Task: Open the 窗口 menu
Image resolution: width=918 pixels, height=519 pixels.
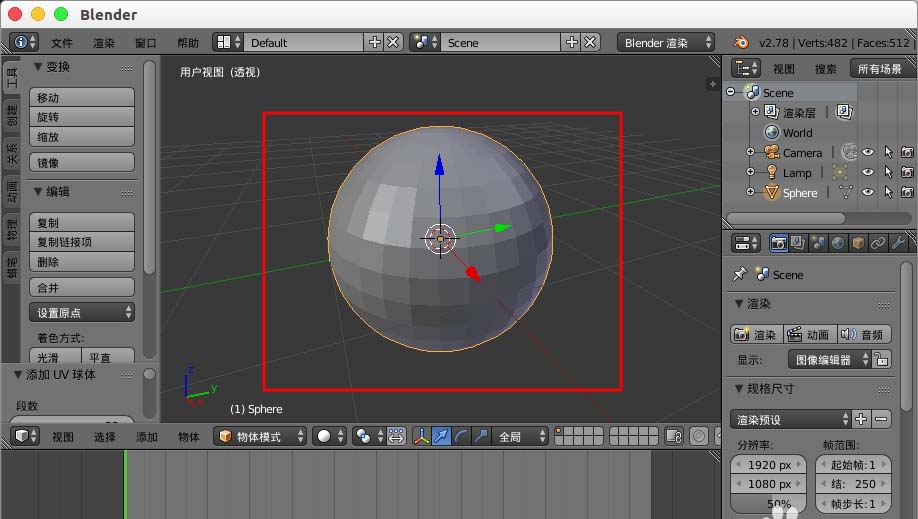Action: click(x=146, y=43)
